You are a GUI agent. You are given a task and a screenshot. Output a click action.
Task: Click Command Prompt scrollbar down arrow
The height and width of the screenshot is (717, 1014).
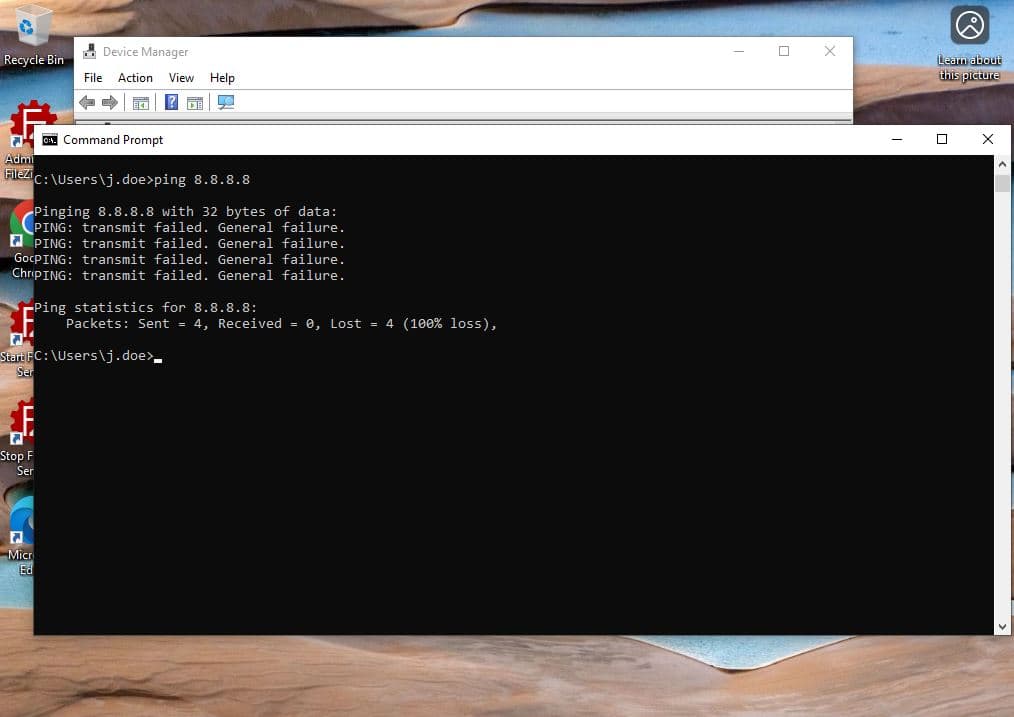point(1003,626)
